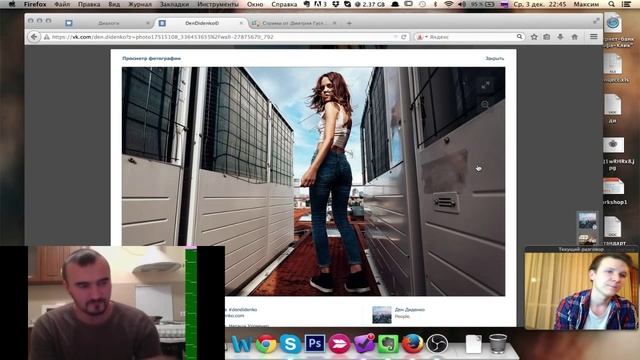Open the Вид menu
640x360 pixels.
pos(114,4)
